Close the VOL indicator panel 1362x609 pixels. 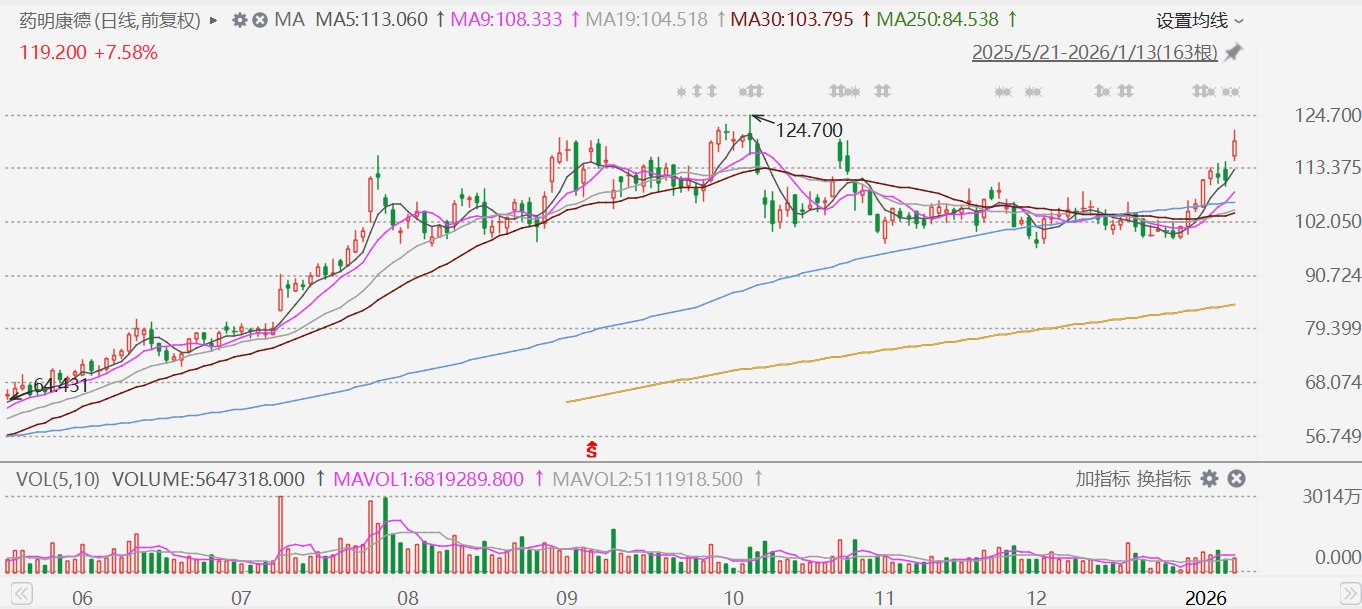(x=1236, y=479)
